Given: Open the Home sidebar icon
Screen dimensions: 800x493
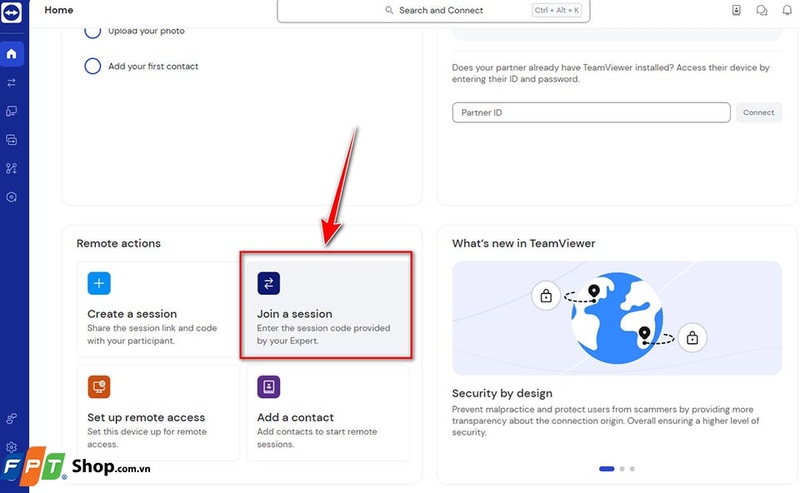Looking at the screenshot, I should click(x=12, y=54).
